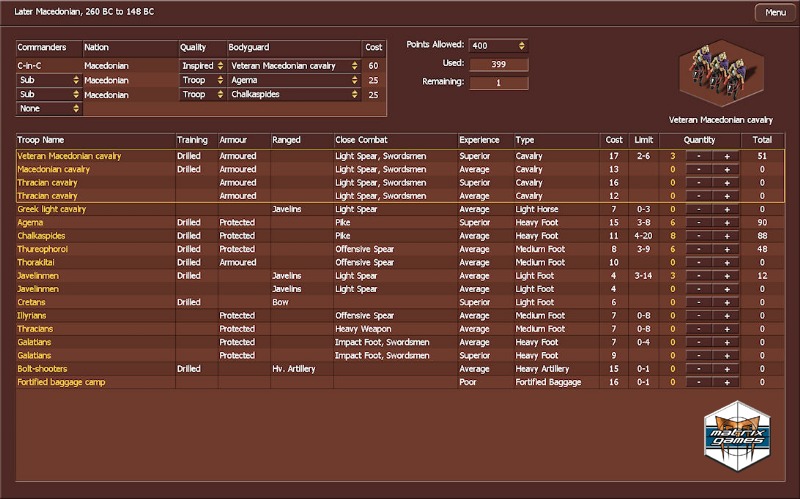Increase Cretans quantity with plus button
Image resolution: width=800 pixels, height=499 pixels.
(726, 302)
